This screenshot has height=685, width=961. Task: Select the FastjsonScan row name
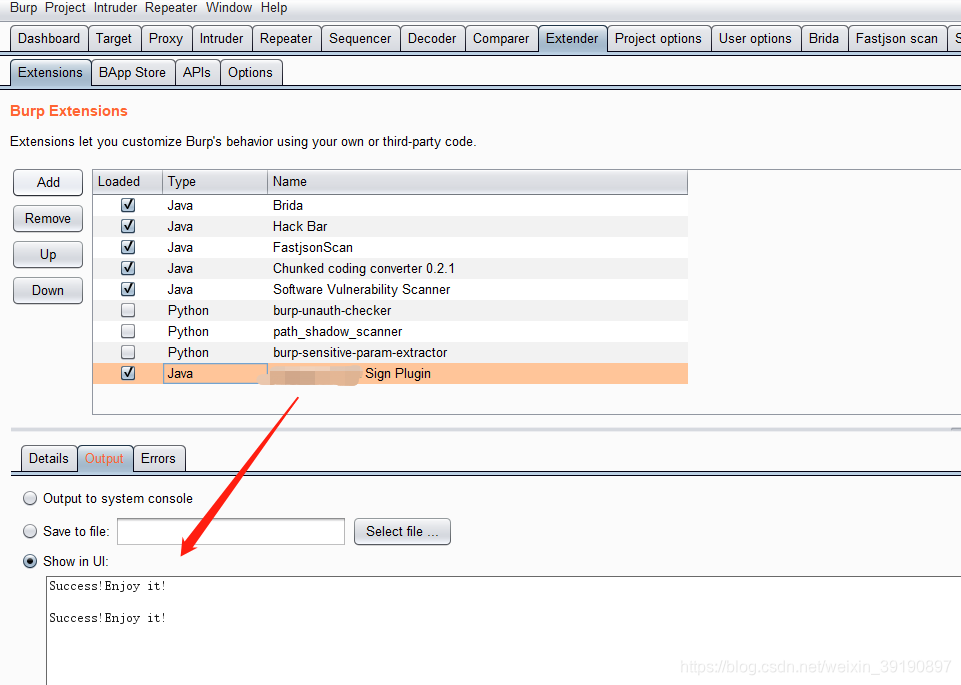pyautogui.click(x=313, y=248)
